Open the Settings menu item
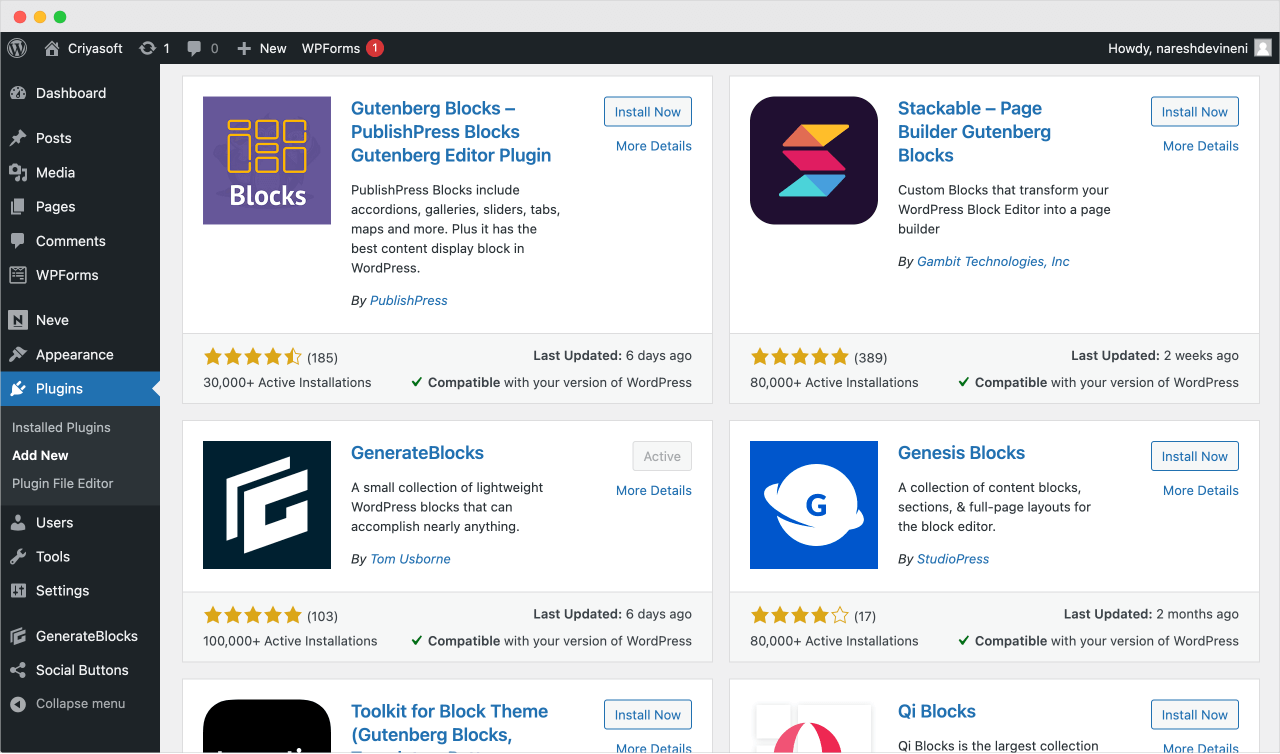Viewport: 1280px width, 754px height. pos(80,590)
